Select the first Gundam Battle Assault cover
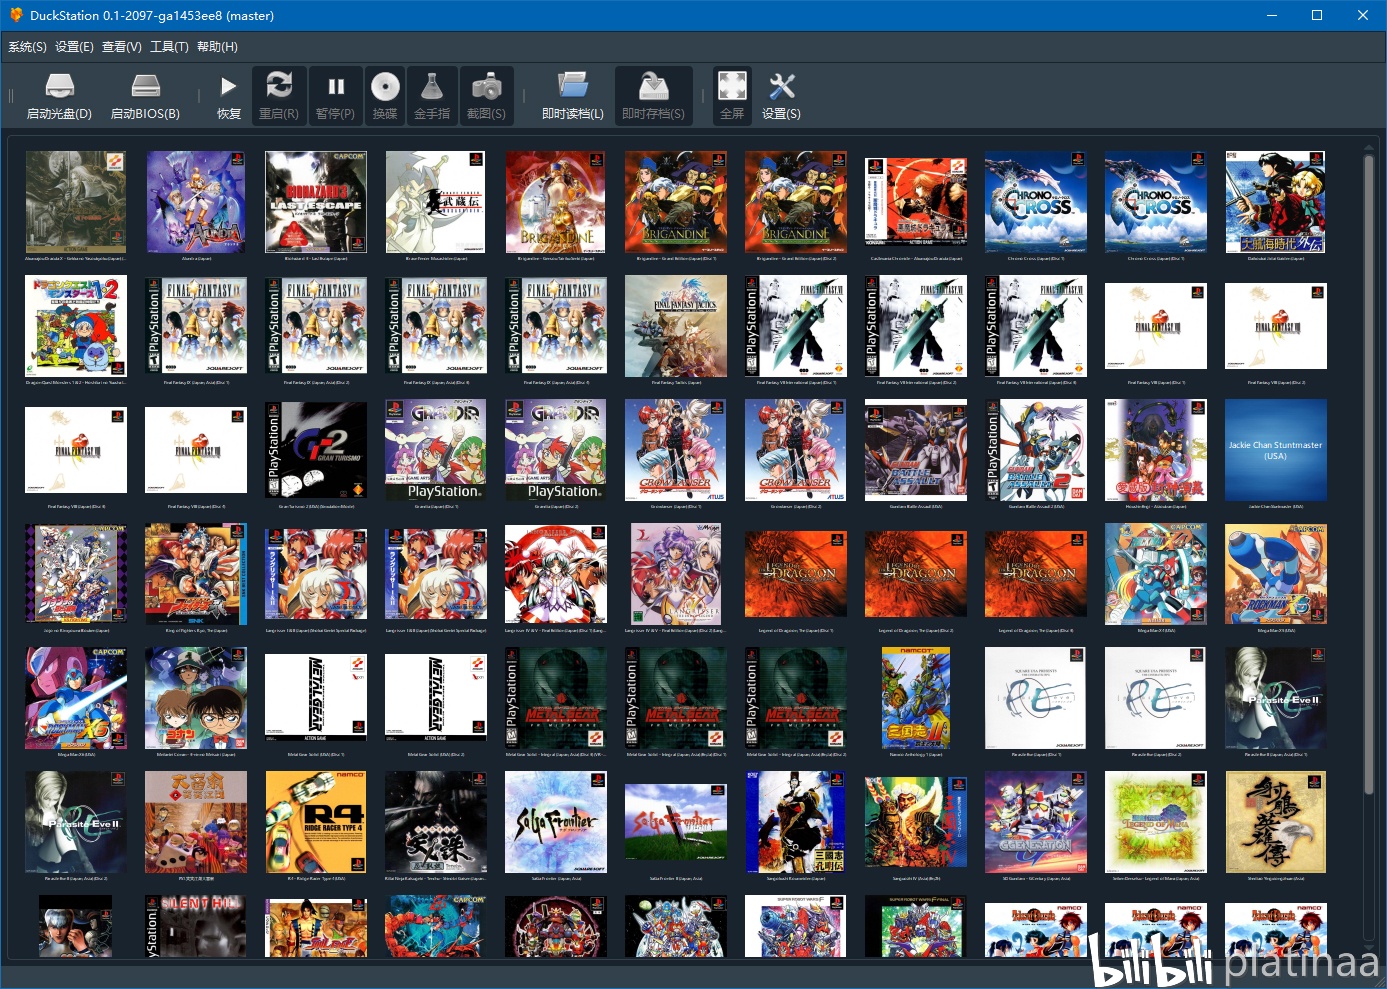 point(916,450)
